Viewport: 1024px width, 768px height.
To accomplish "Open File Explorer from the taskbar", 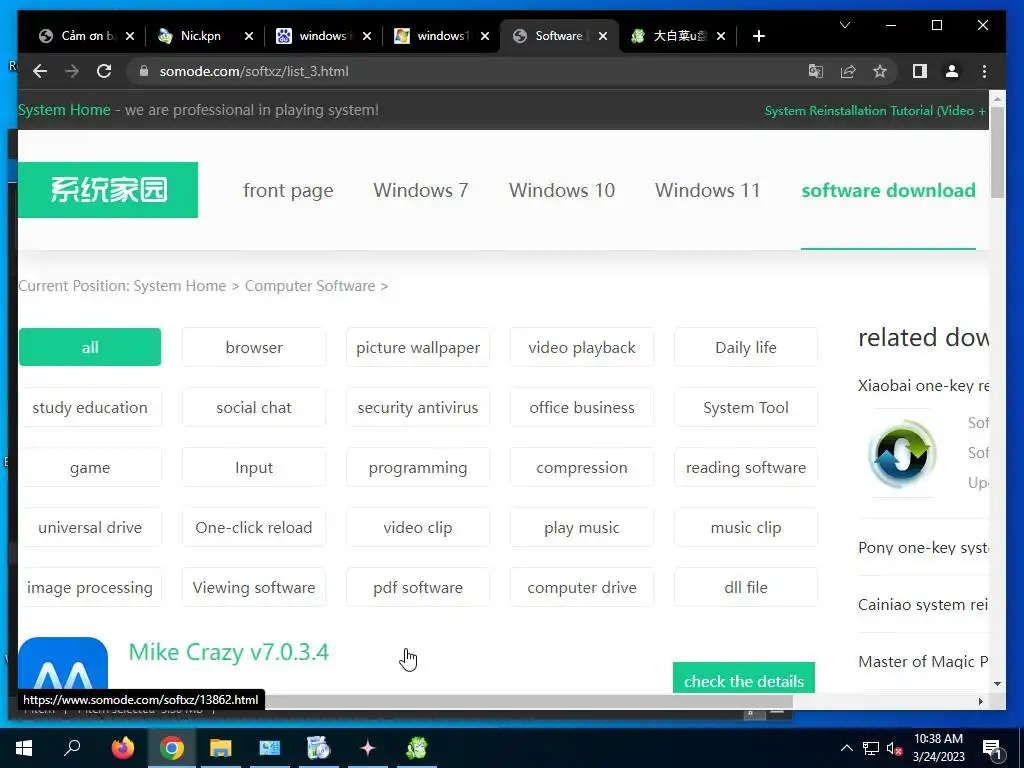I will [x=221, y=748].
